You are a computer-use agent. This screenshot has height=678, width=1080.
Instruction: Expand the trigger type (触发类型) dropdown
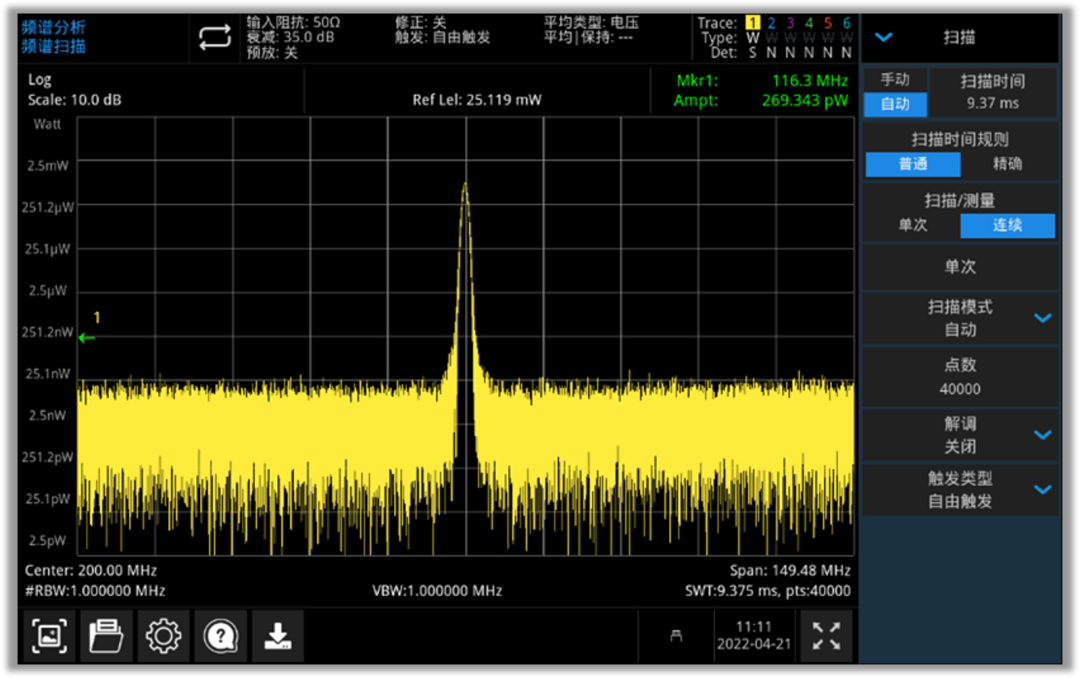[x=1042, y=490]
